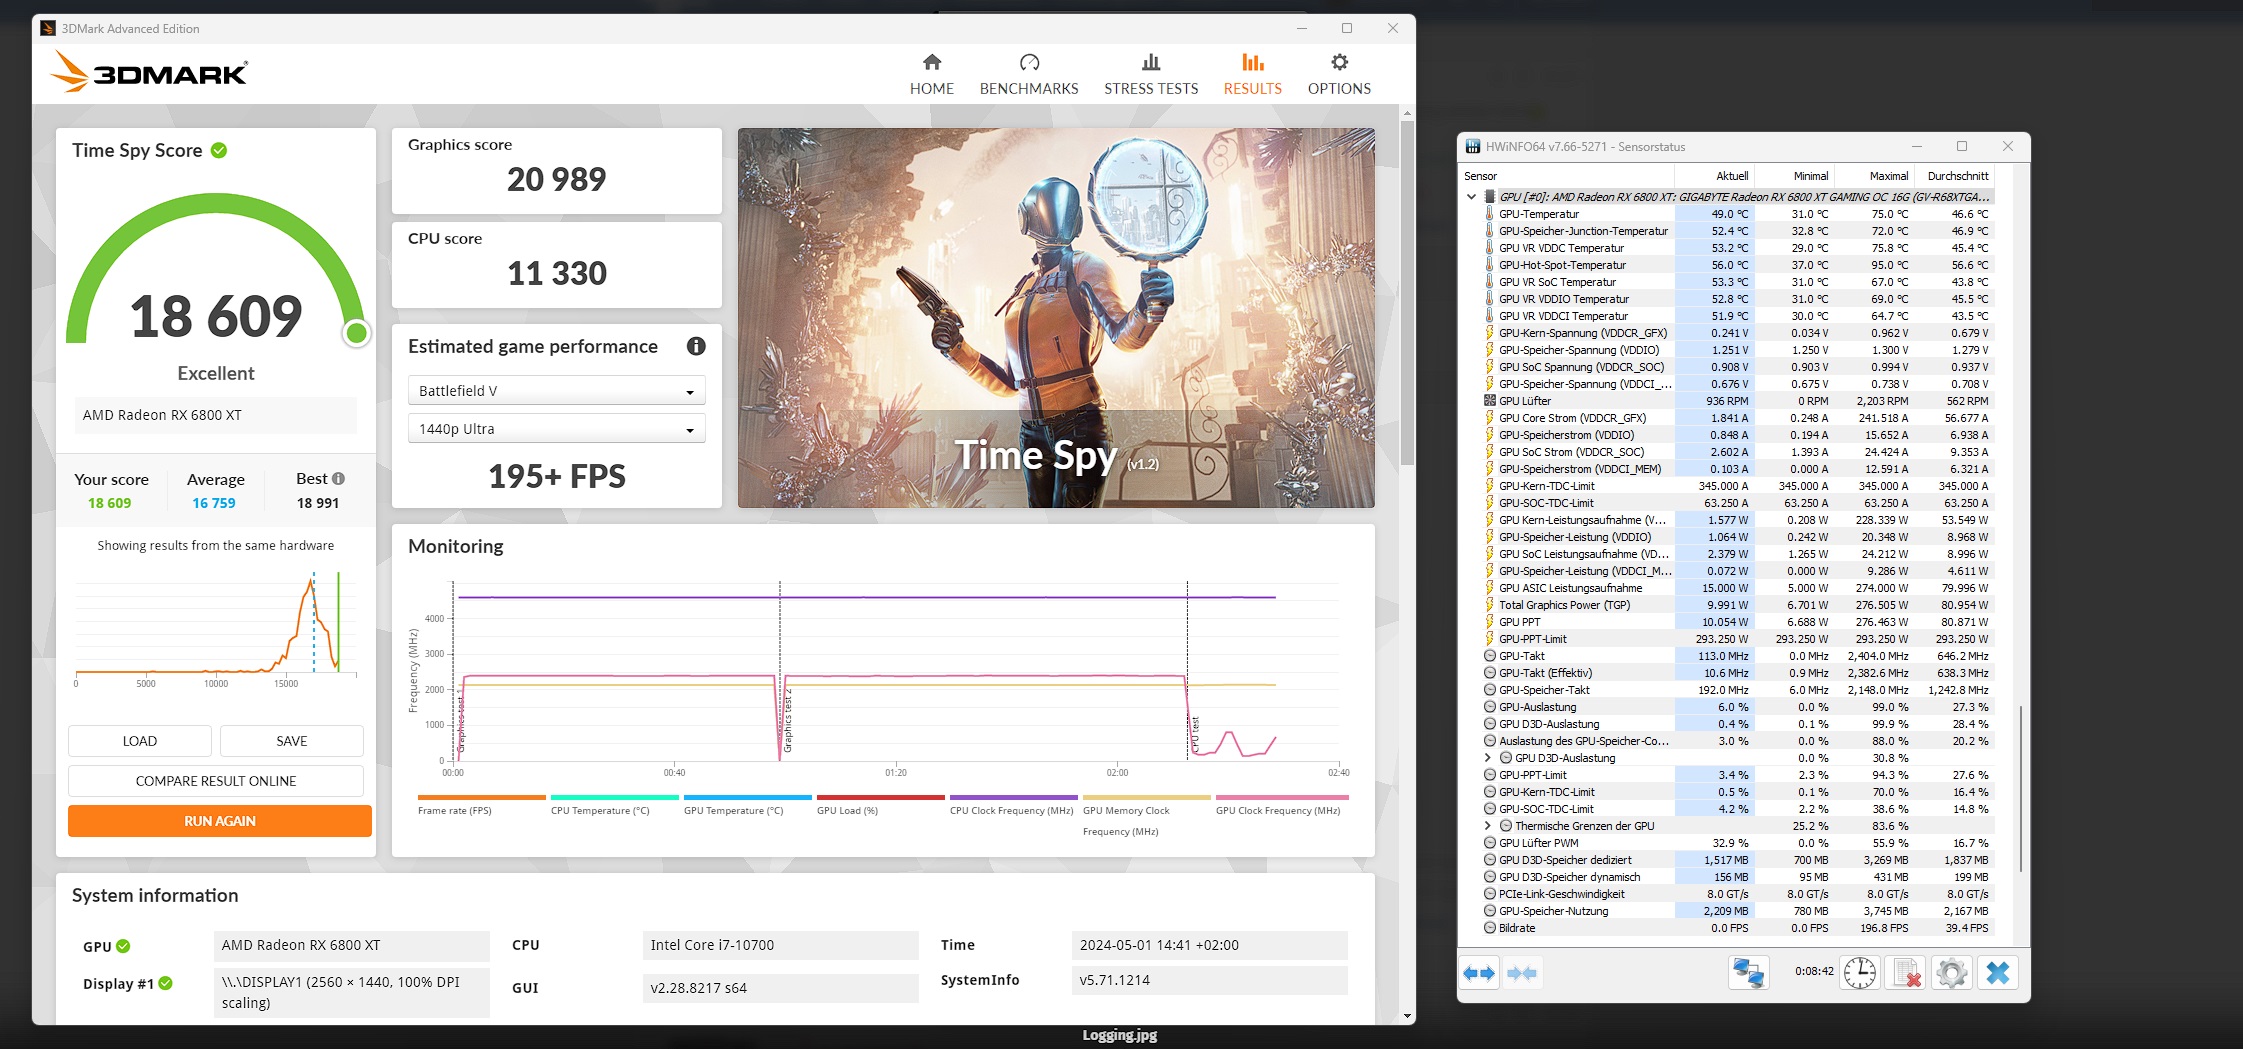Click the green end marker on the score gauge
This screenshot has width=2243, height=1049.
pos(356,333)
